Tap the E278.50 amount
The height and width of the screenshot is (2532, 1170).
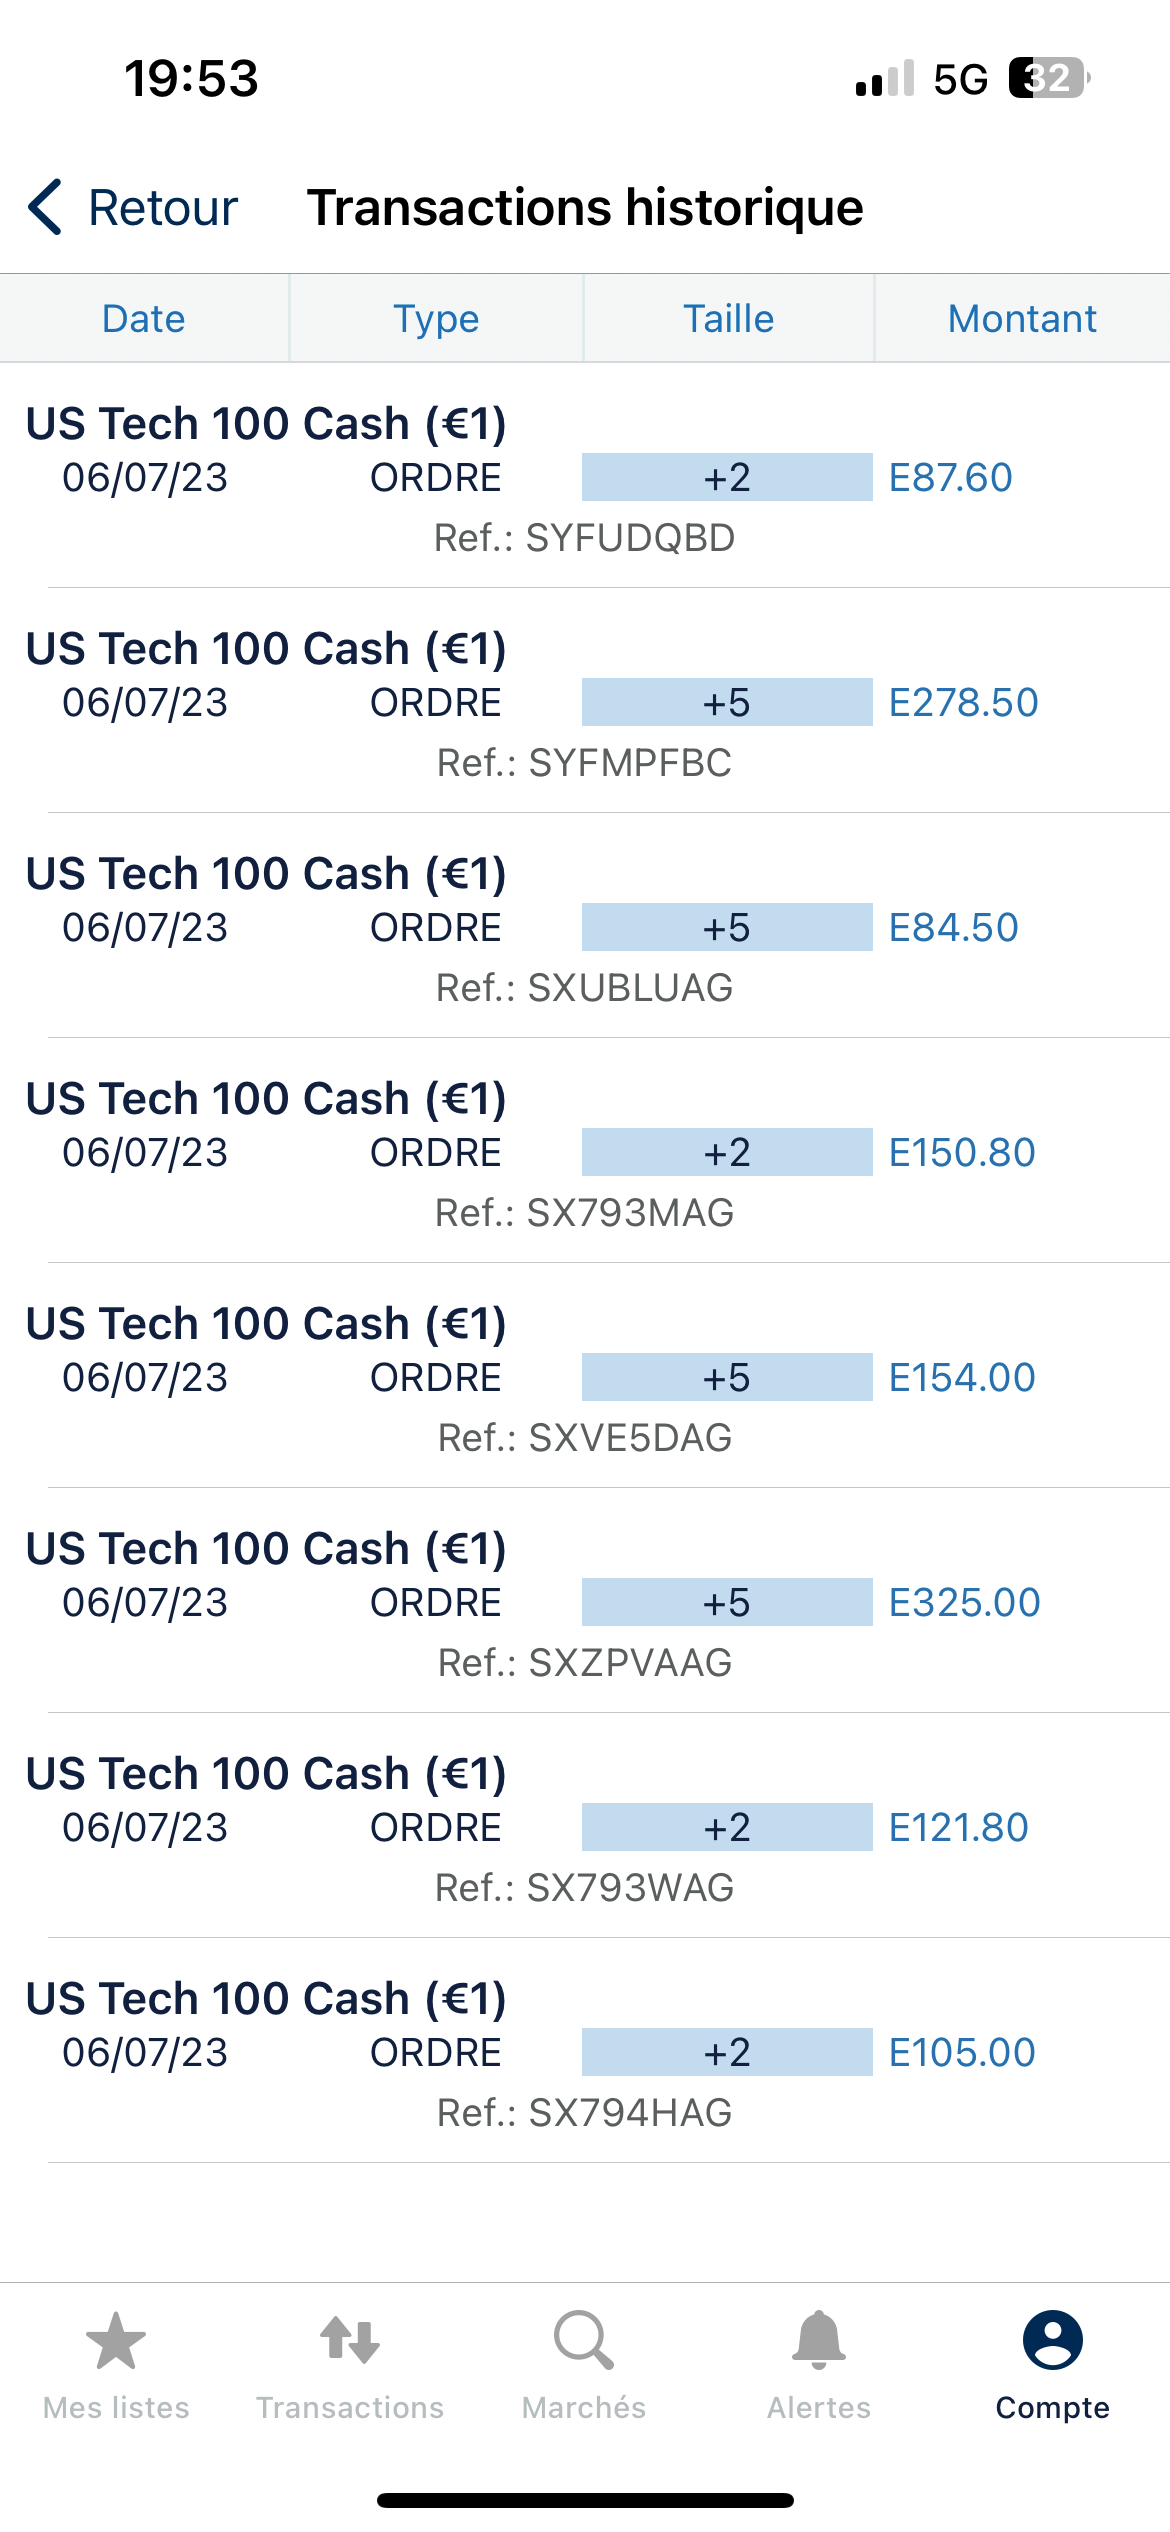(x=963, y=703)
